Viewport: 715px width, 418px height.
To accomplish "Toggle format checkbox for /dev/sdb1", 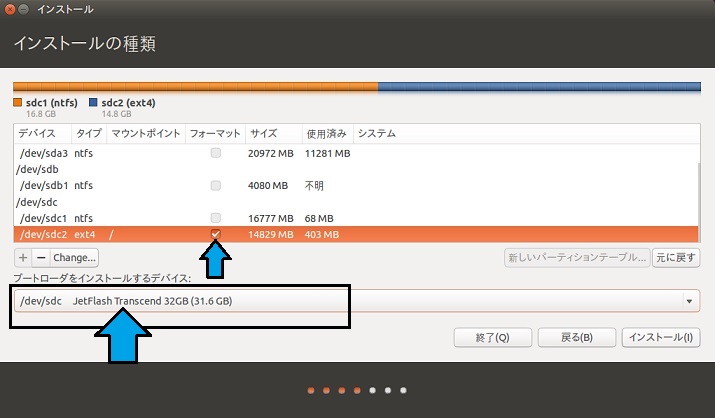I will [x=215, y=186].
